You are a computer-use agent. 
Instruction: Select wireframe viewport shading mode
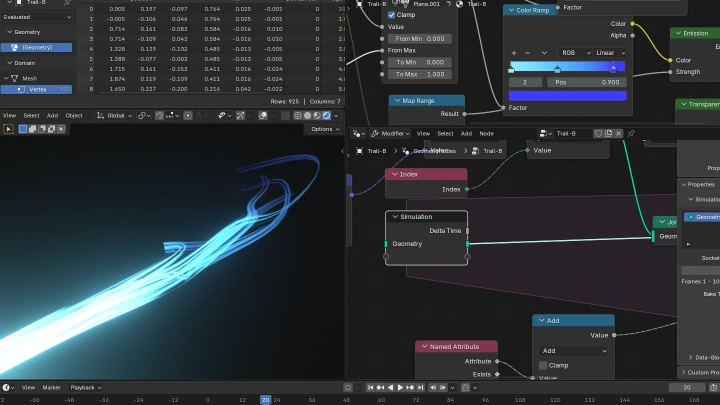coord(298,116)
